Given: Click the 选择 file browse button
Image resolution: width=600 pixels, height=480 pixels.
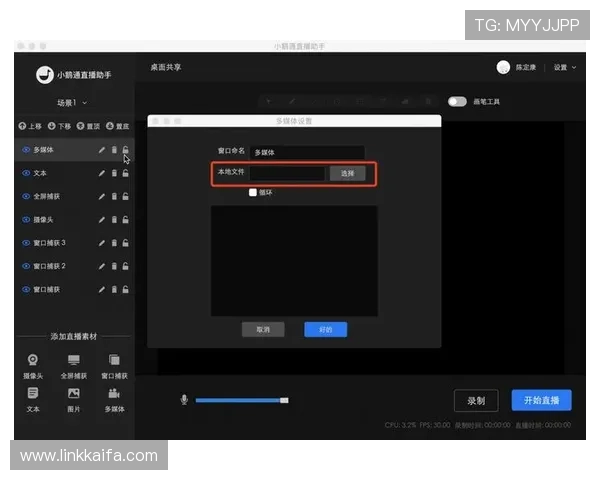Looking at the screenshot, I should coord(347,173).
